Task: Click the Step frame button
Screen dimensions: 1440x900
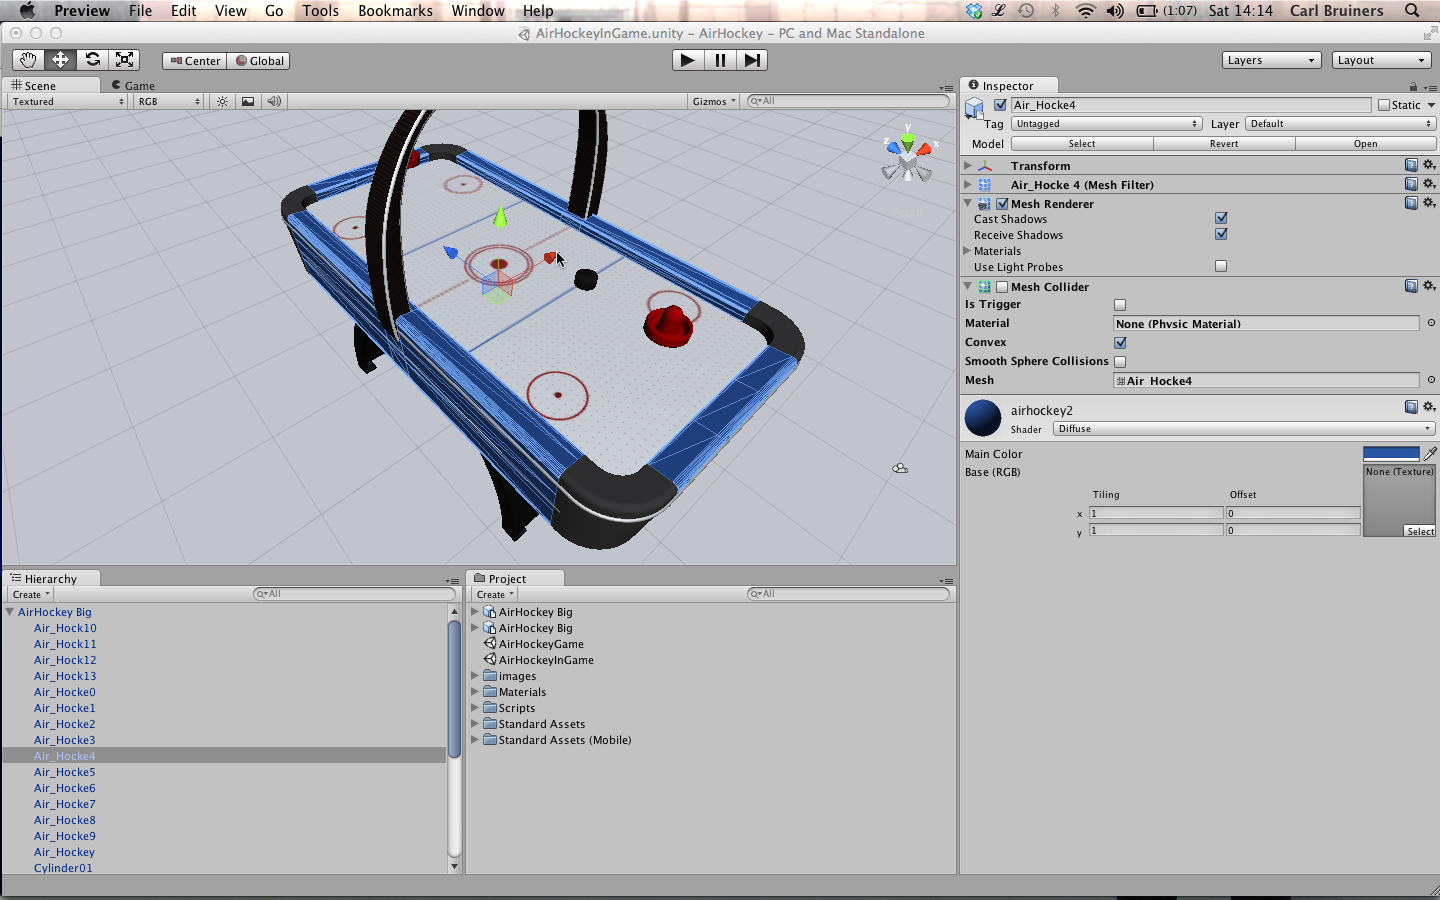Action: [x=752, y=60]
